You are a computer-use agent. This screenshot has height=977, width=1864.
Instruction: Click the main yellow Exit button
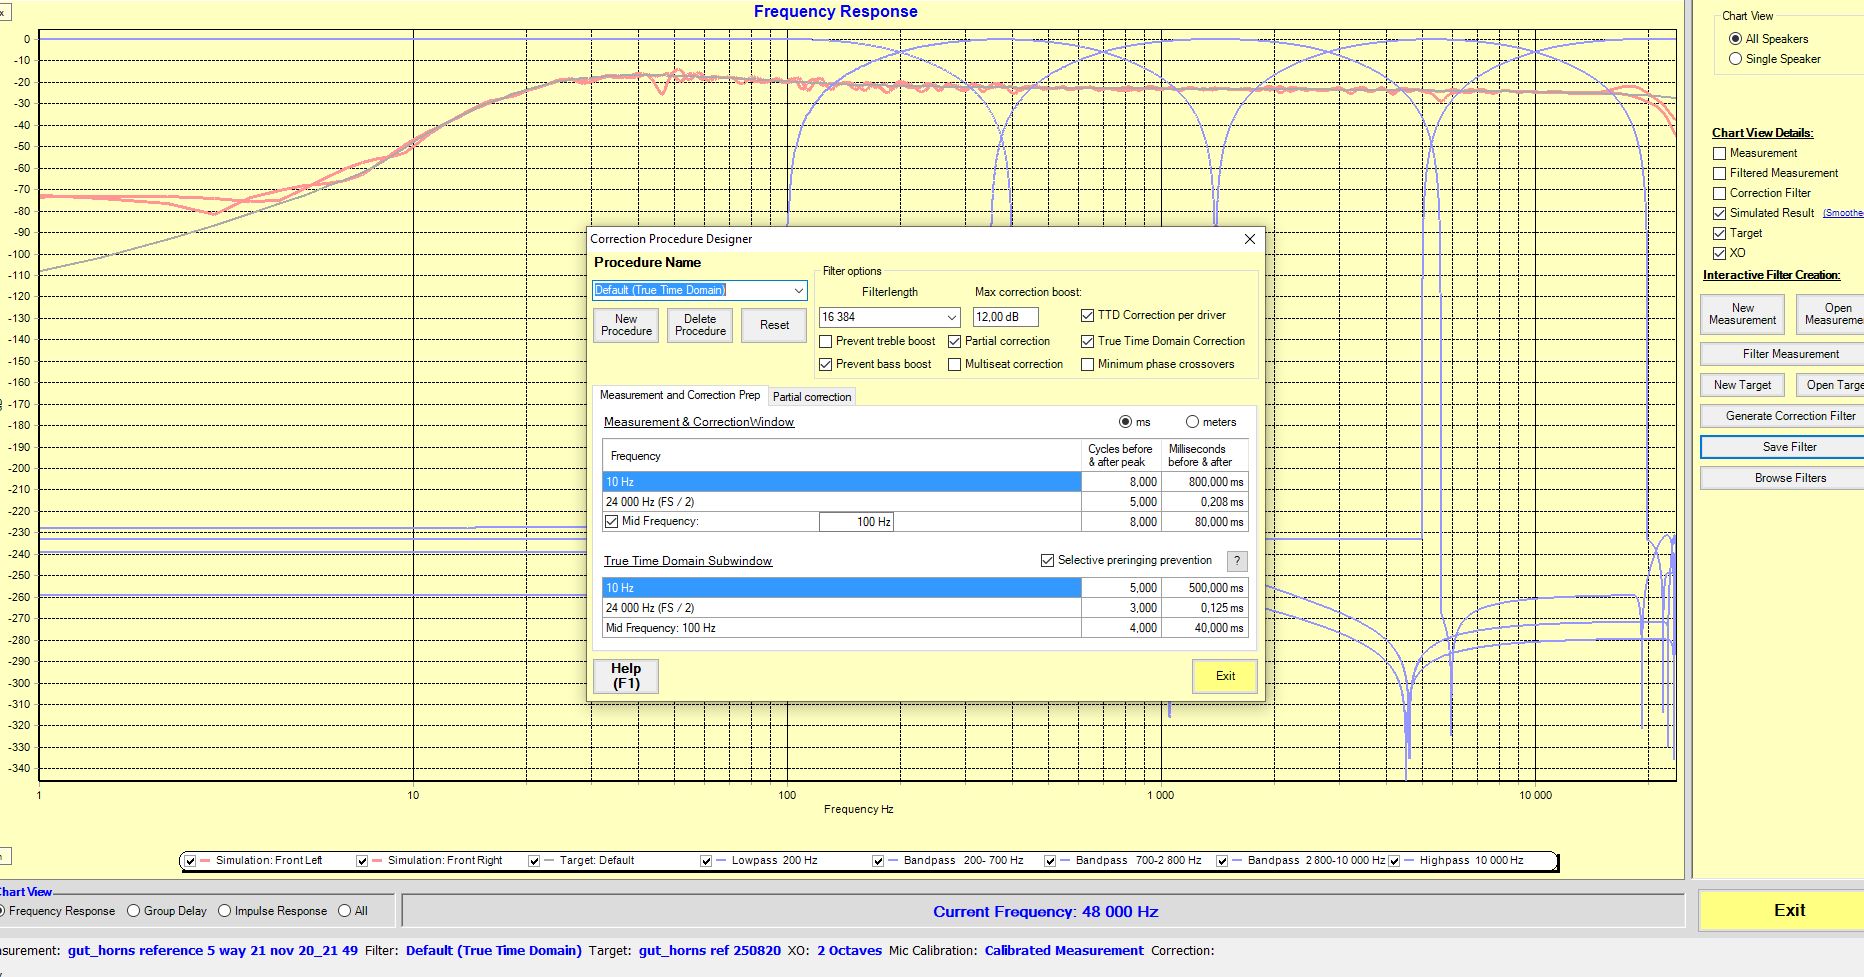coord(1781,911)
